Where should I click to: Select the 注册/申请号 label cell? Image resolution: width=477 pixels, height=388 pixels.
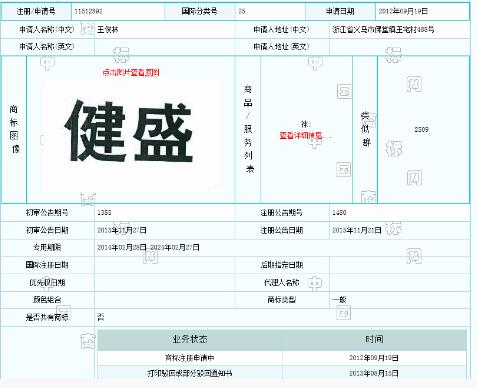click(x=36, y=11)
